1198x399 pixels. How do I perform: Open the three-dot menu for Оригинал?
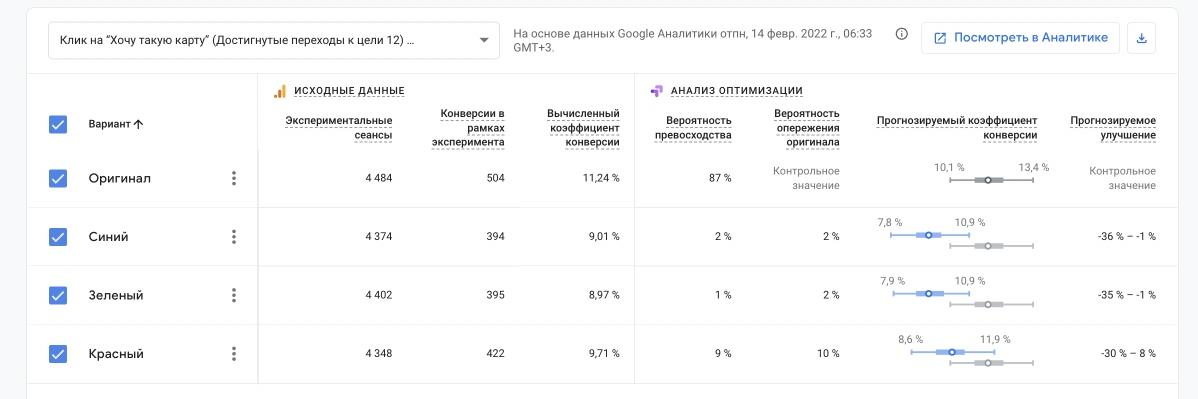[x=234, y=178]
